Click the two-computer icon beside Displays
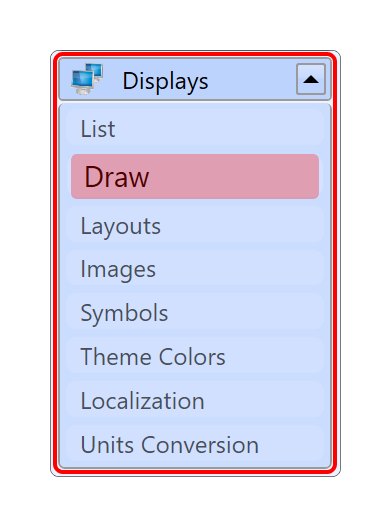 (x=87, y=79)
